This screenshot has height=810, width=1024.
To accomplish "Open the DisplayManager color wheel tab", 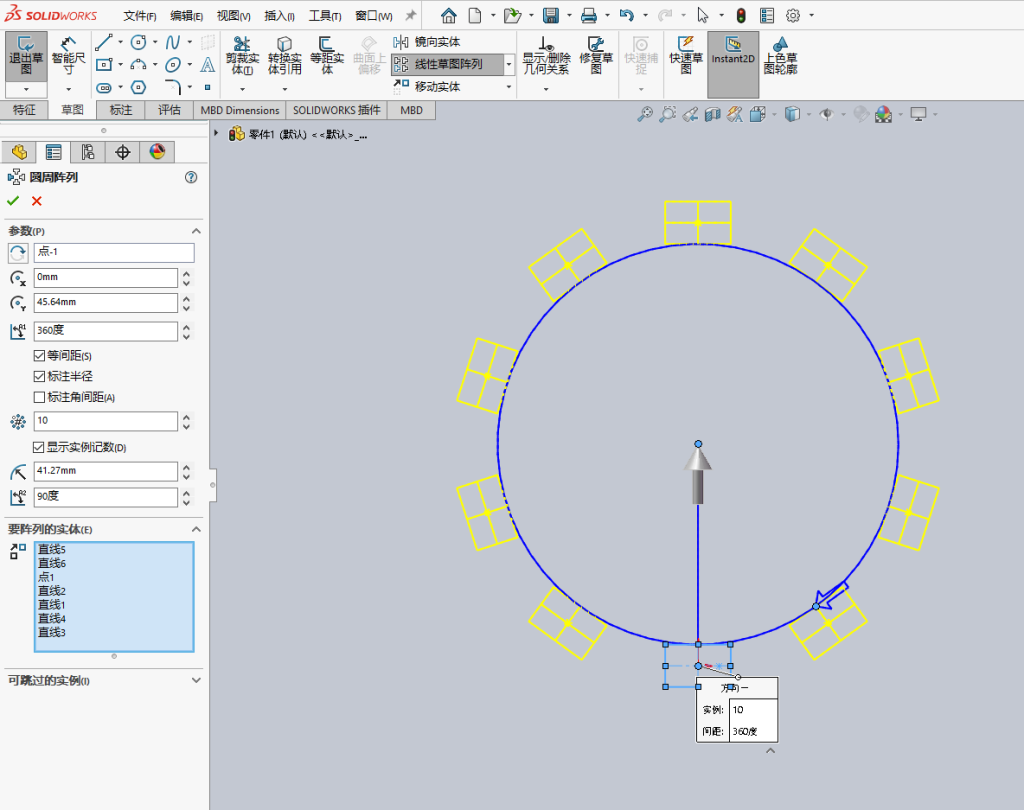I will [157, 152].
